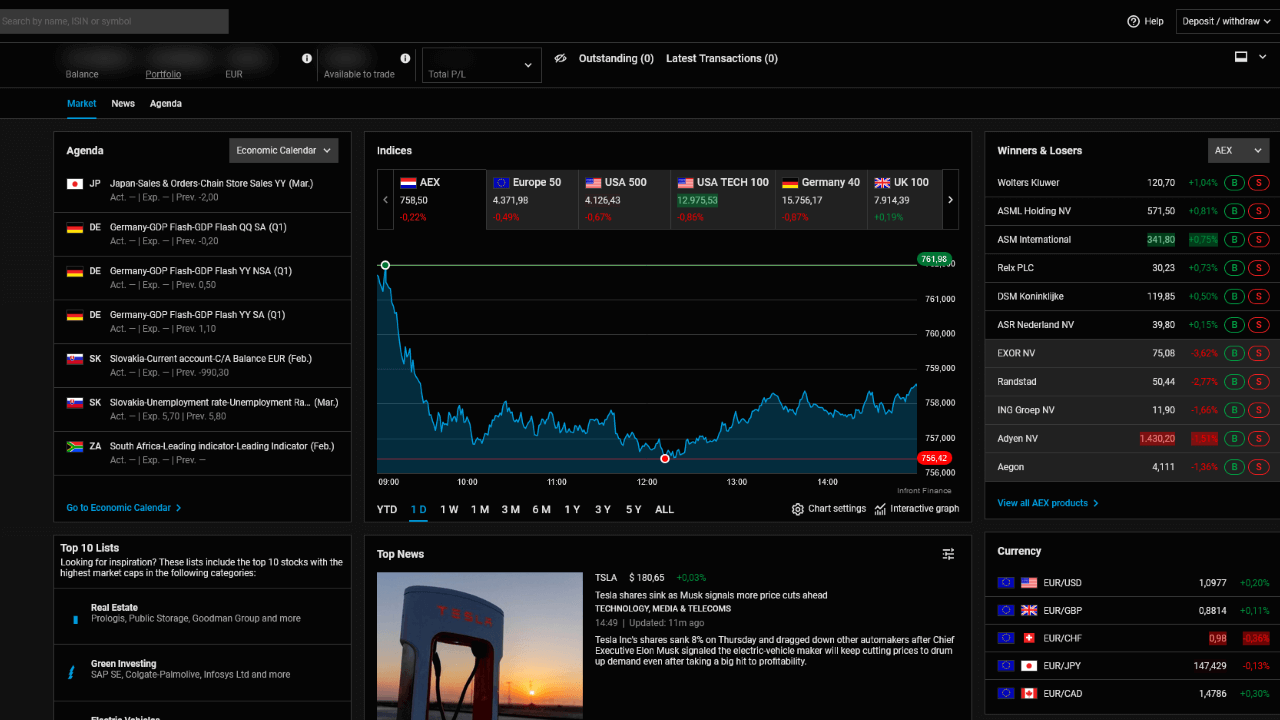Click info icon next to Available to trade
Screen dimensions: 1280x720
[x=405, y=58]
